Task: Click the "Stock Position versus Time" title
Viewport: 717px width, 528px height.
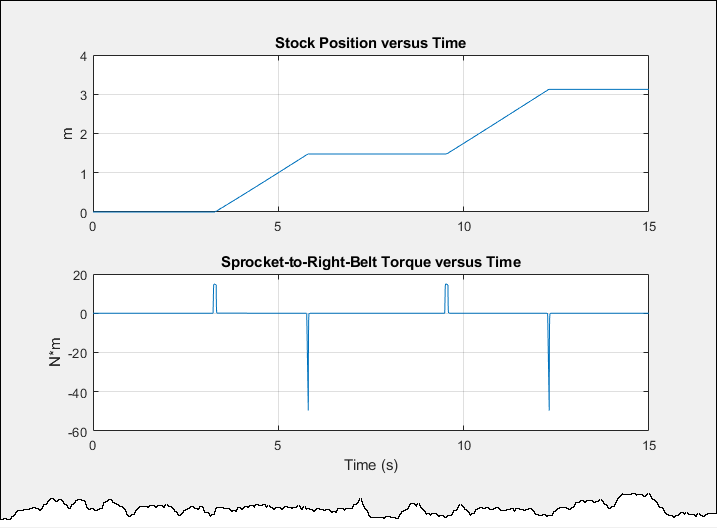Action: [x=370, y=43]
